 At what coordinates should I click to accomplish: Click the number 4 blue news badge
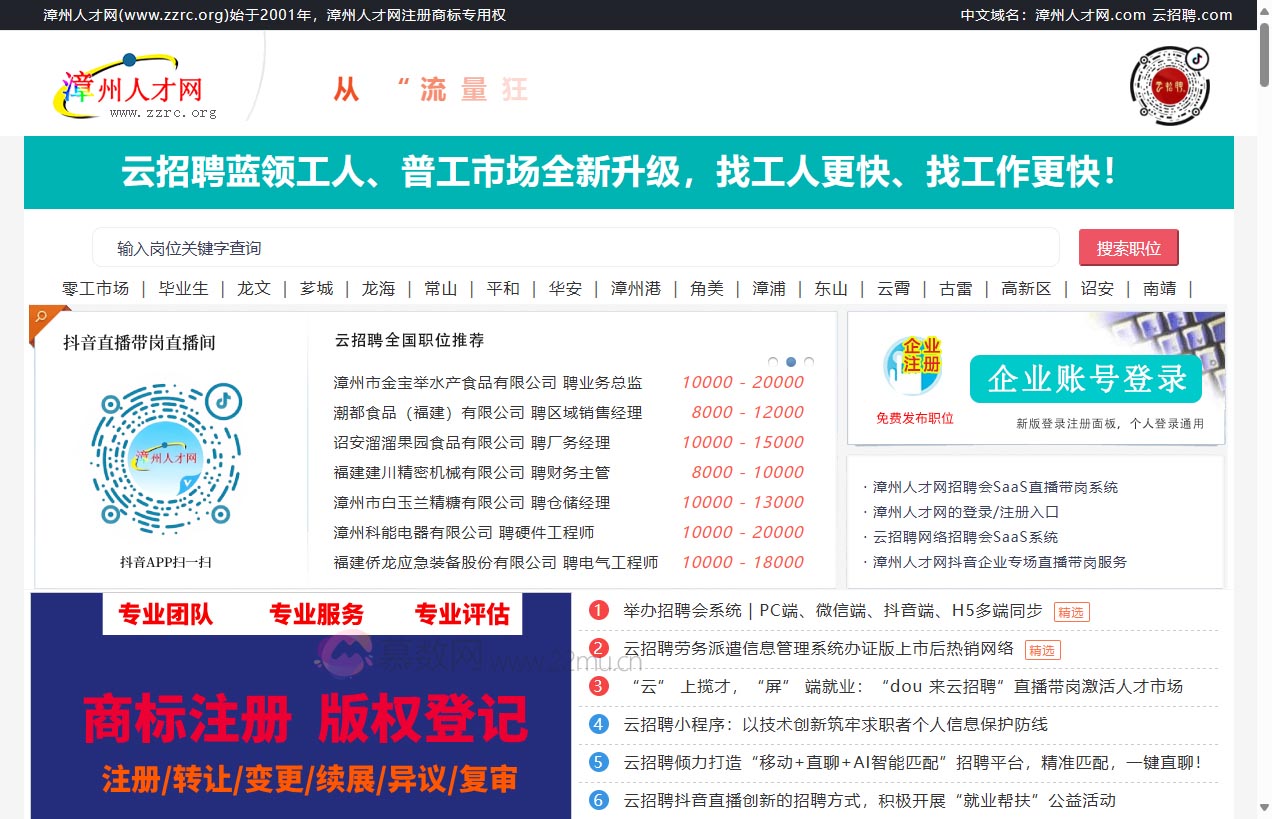click(x=599, y=724)
